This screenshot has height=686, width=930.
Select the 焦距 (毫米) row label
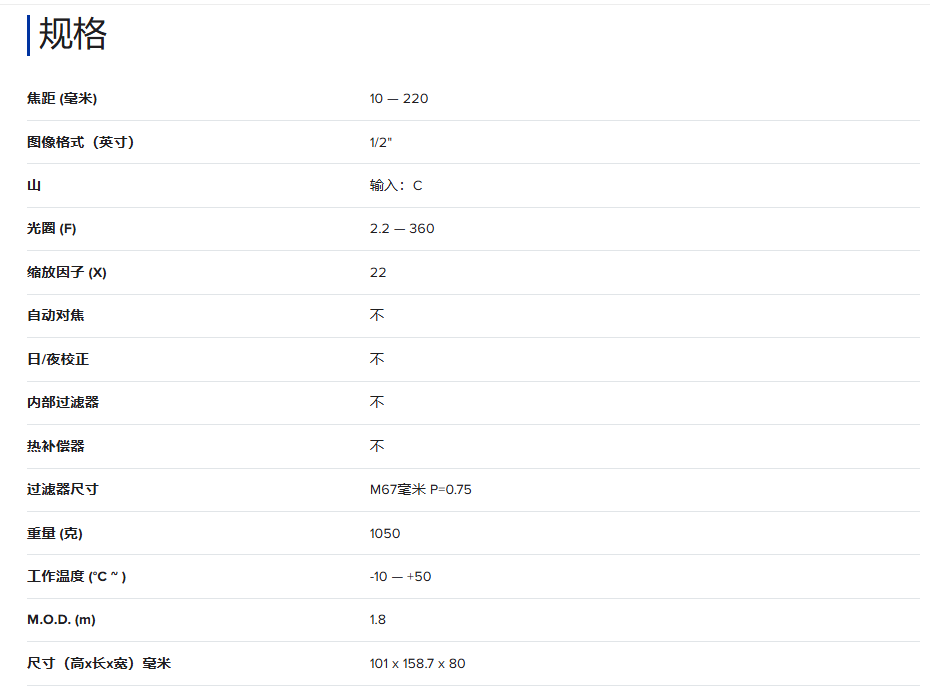point(62,98)
